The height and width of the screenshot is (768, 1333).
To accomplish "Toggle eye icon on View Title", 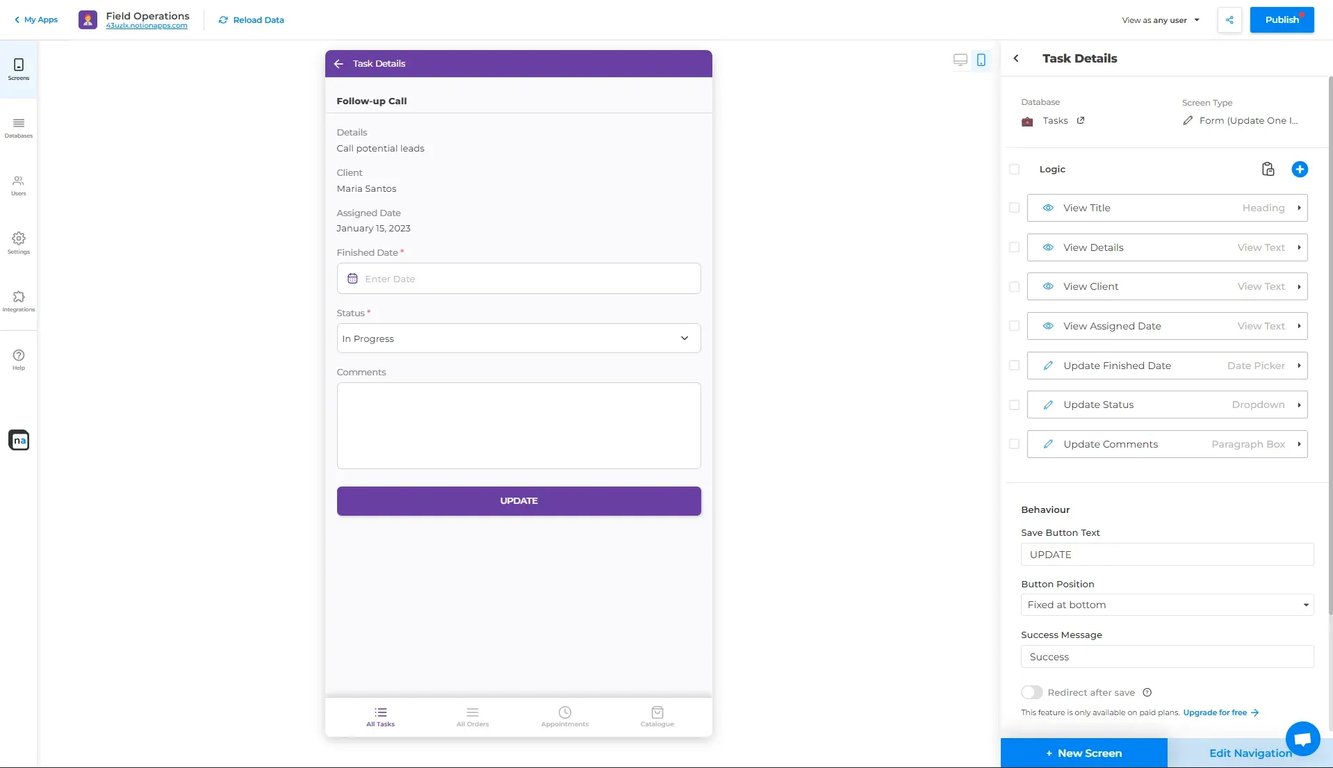I will [x=1048, y=208].
